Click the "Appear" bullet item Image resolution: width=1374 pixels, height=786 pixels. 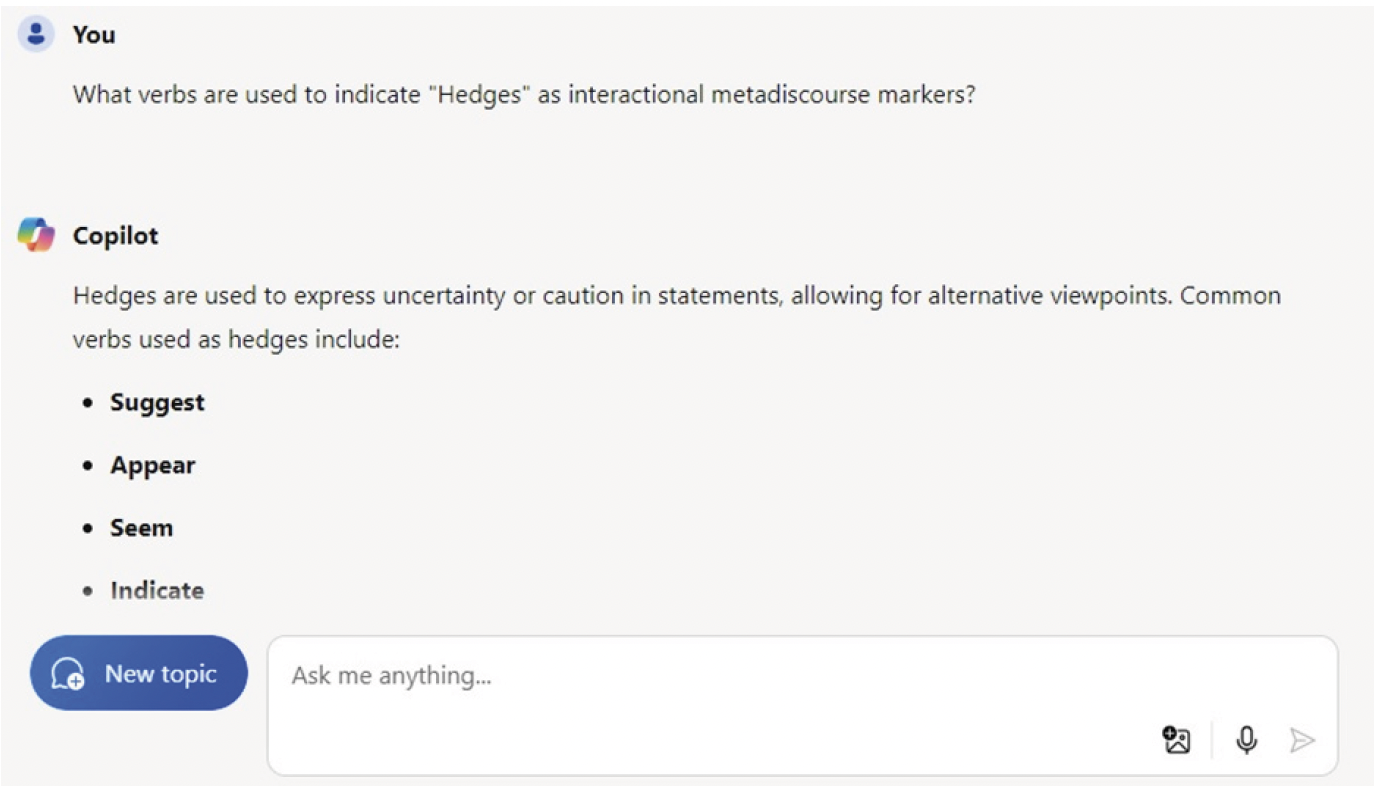(153, 465)
